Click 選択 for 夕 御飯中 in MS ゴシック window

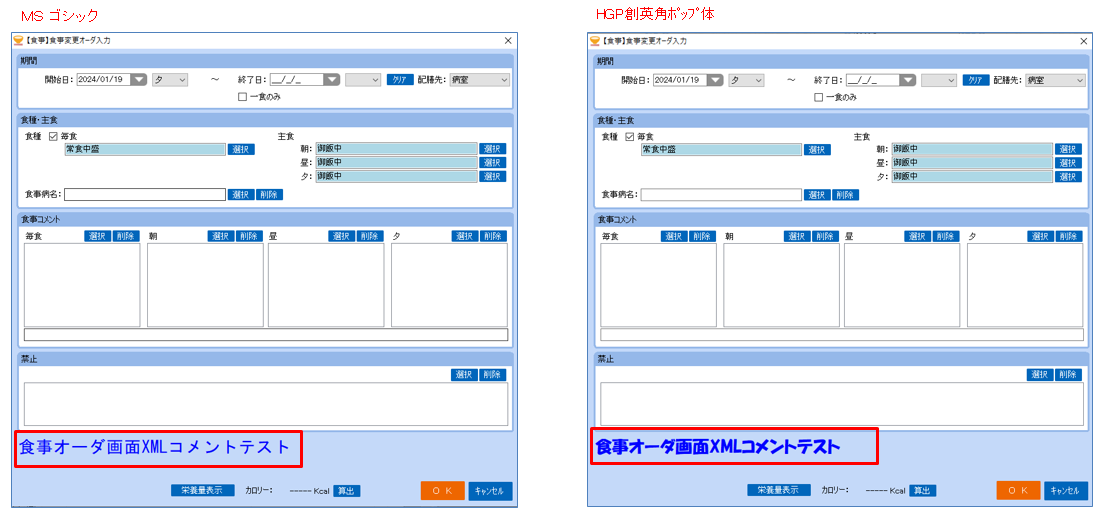click(x=493, y=176)
